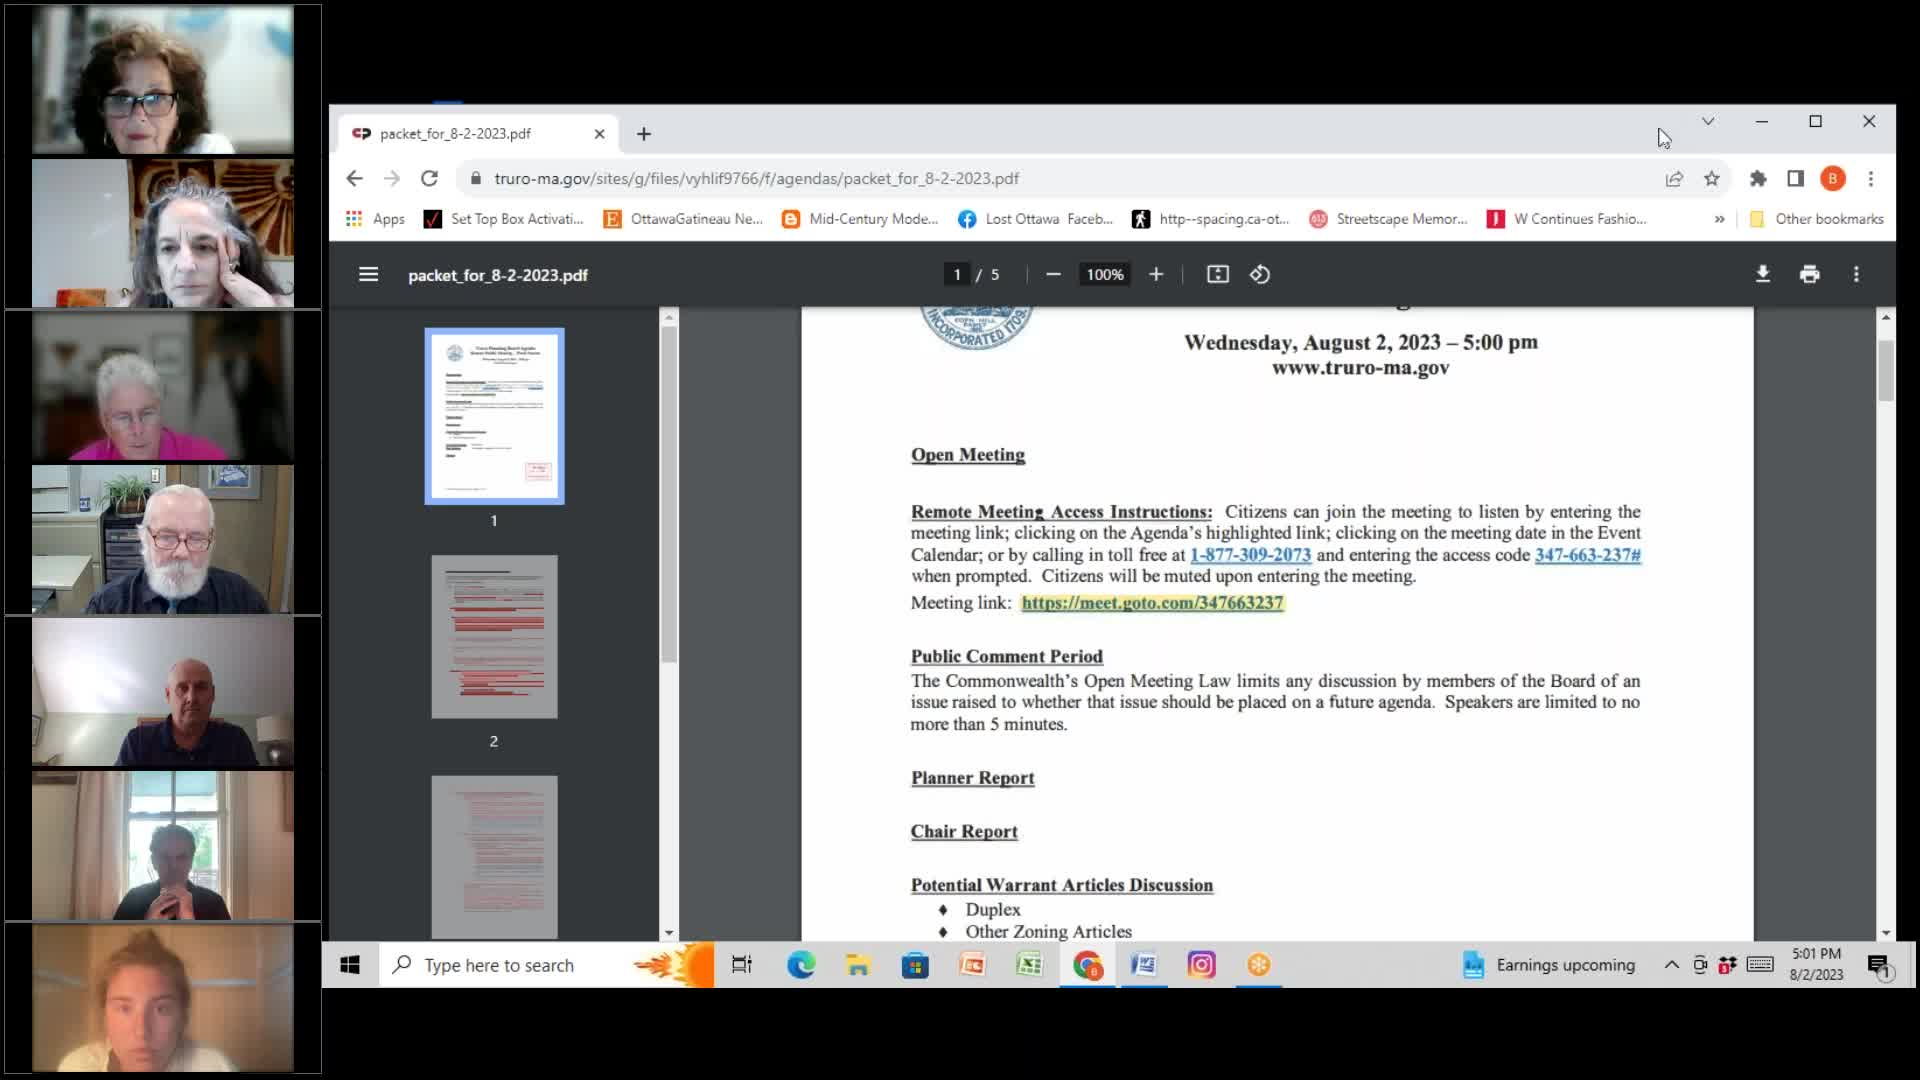
Task: Download the PDF file
Action: [x=1763, y=274]
